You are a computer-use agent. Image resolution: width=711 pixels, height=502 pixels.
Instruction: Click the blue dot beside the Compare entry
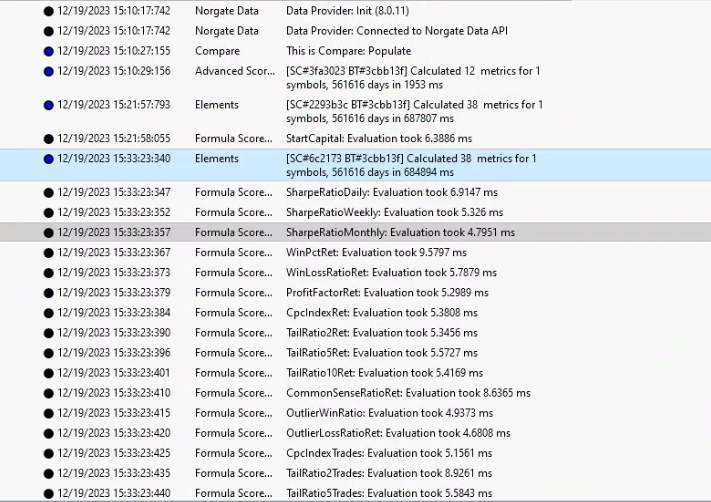click(x=49, y=51)
